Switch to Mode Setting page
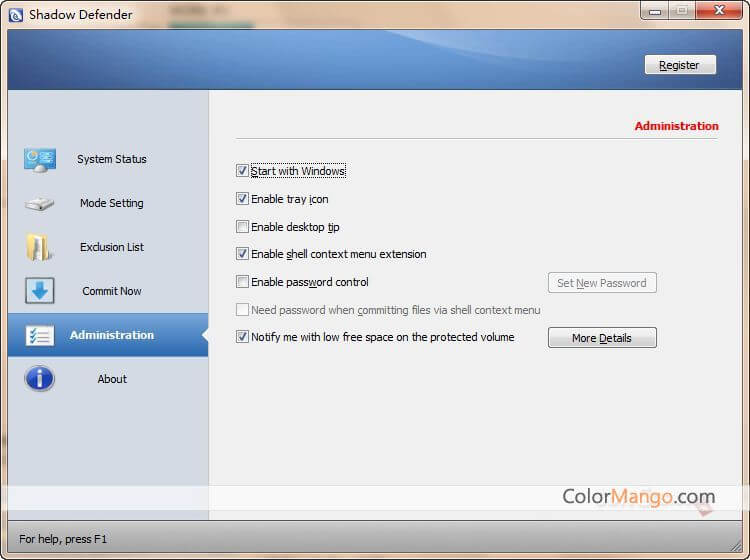This screenshot has height=560, width=750. click(111, 203)
